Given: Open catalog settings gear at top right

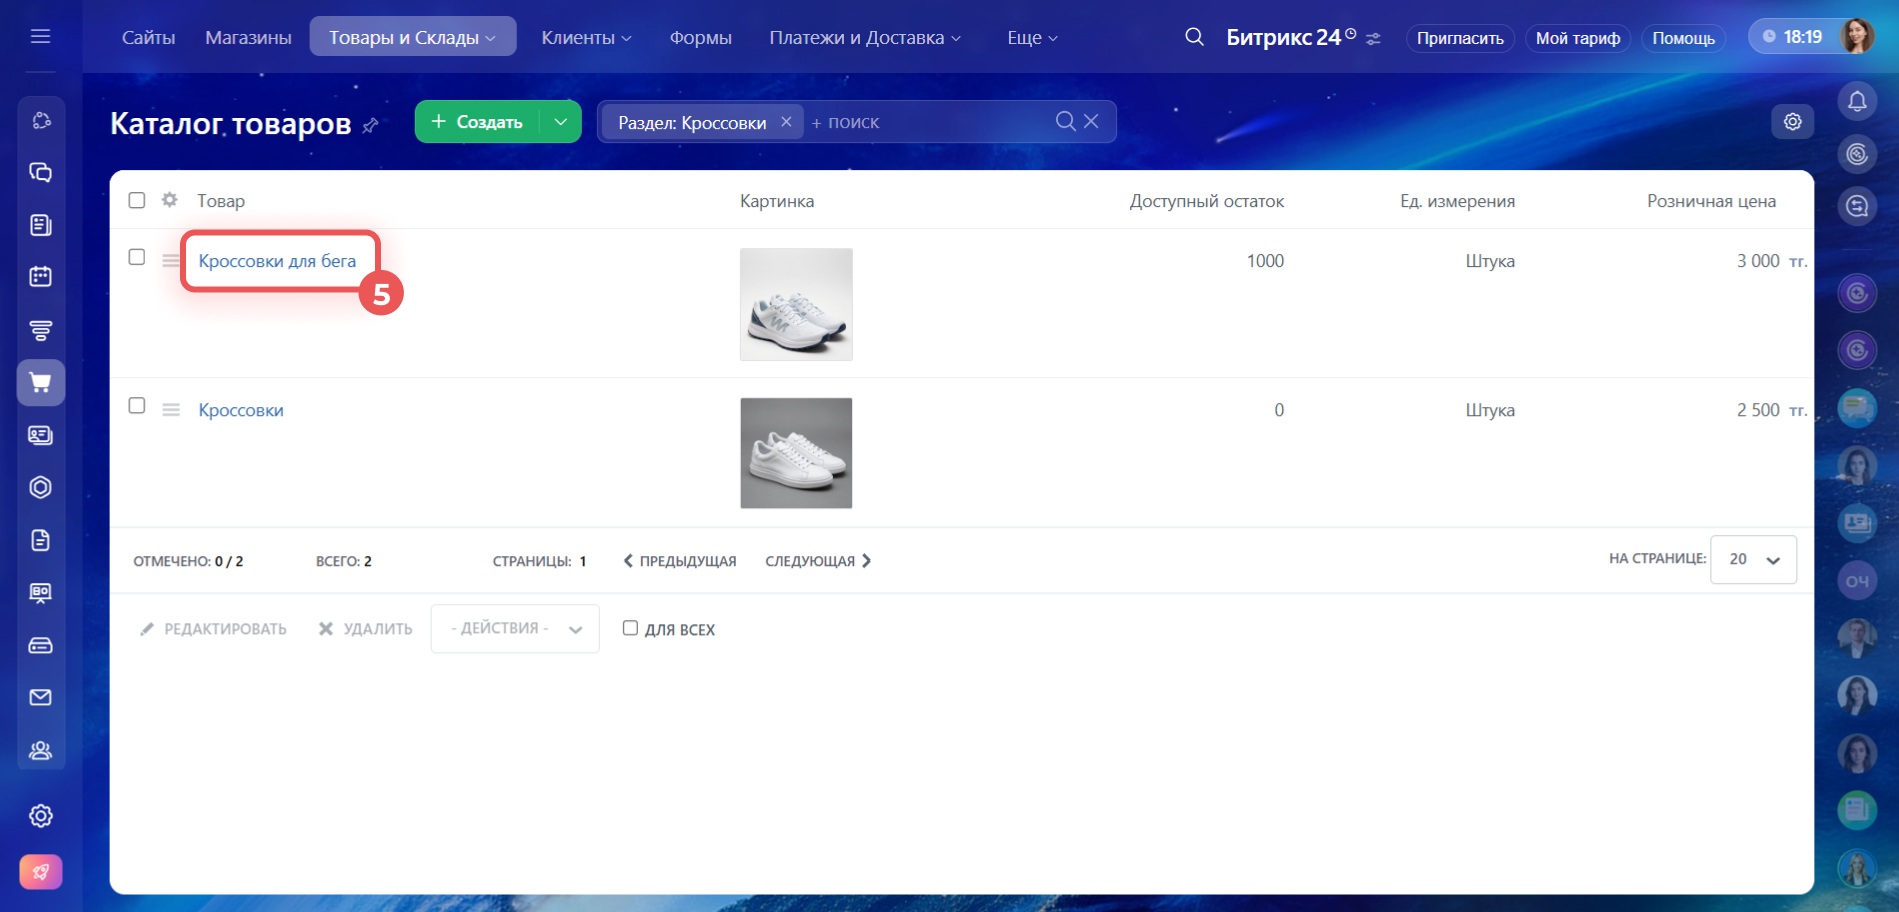Looking at the screenshot, I should click(x=1792, y=121).
